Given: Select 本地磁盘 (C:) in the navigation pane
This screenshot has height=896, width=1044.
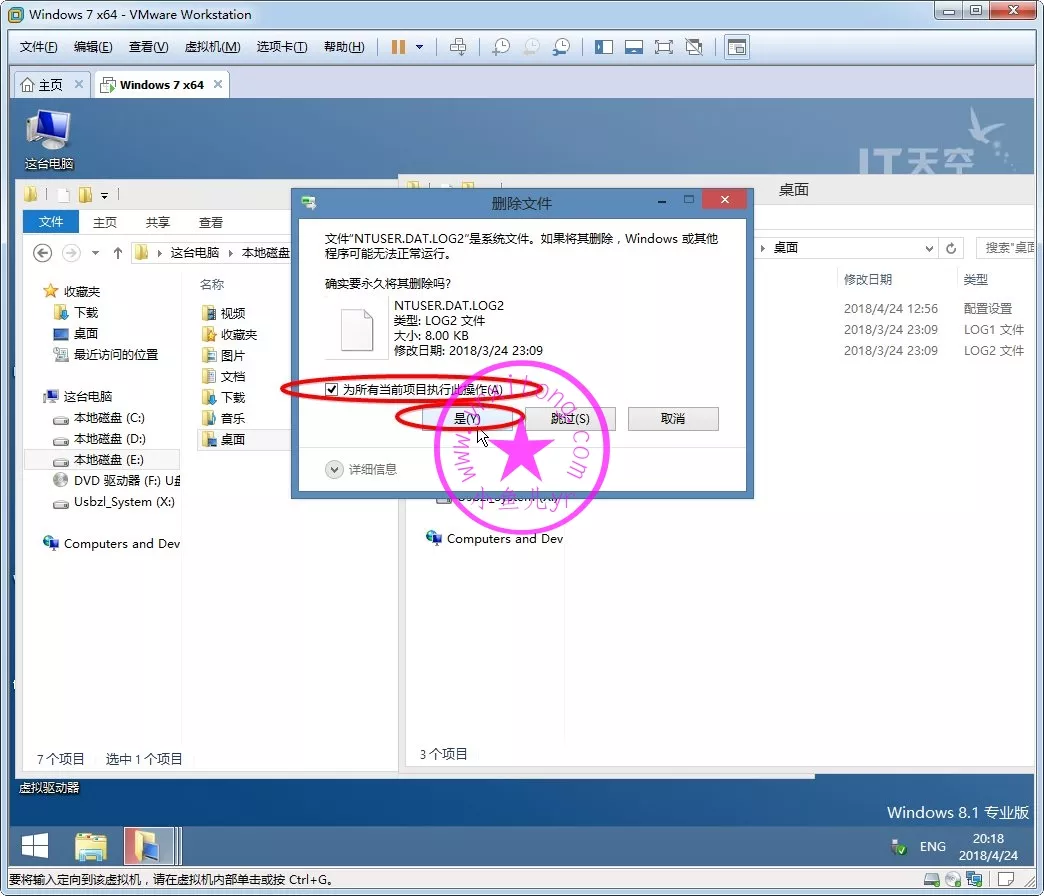Looking at the screenshot, I should click(109, 417).
